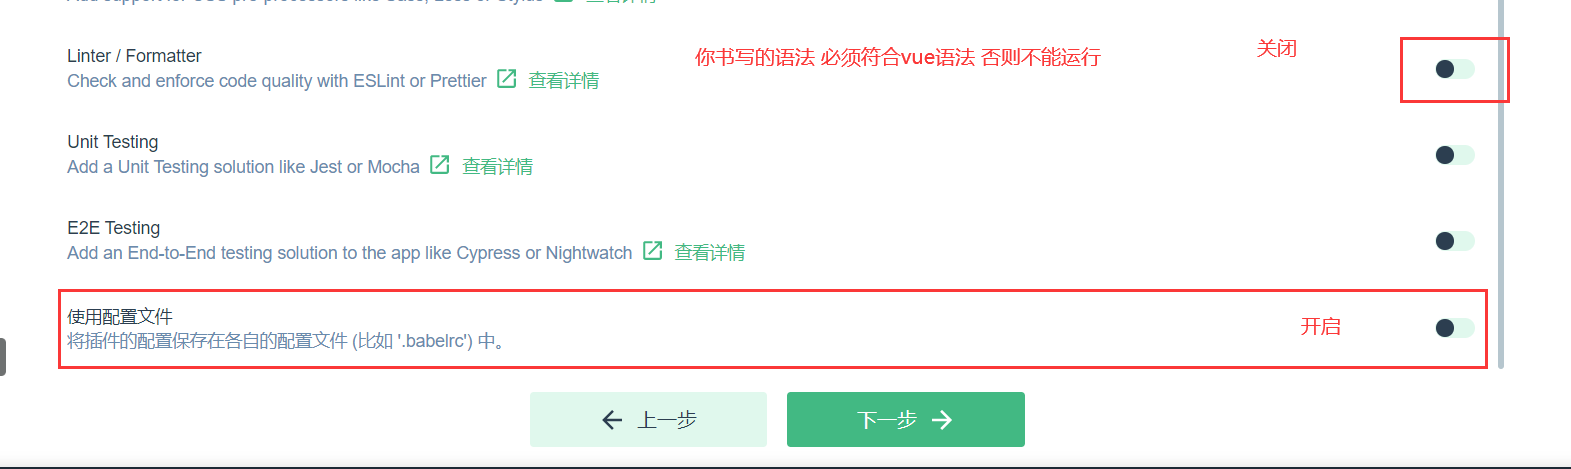Enable the E2E Testing switch
Screen dimensions: 1571x469
pos(1455,241)
